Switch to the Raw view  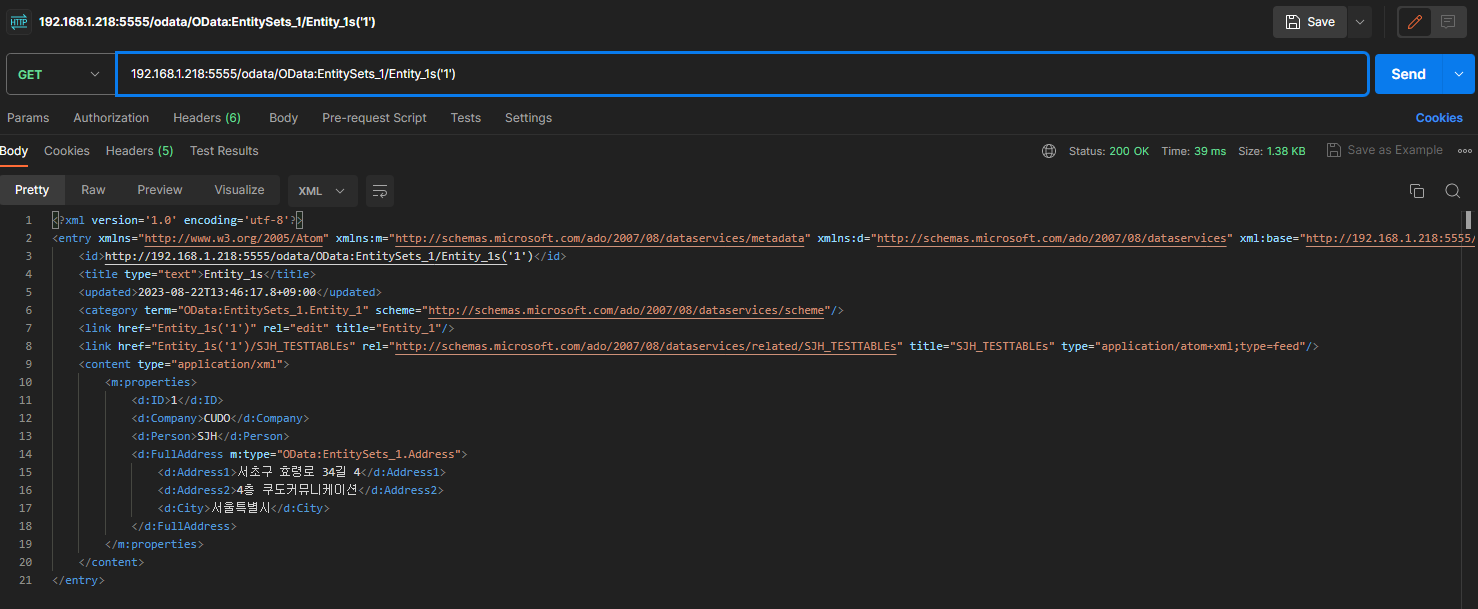[x=93, y=190]
